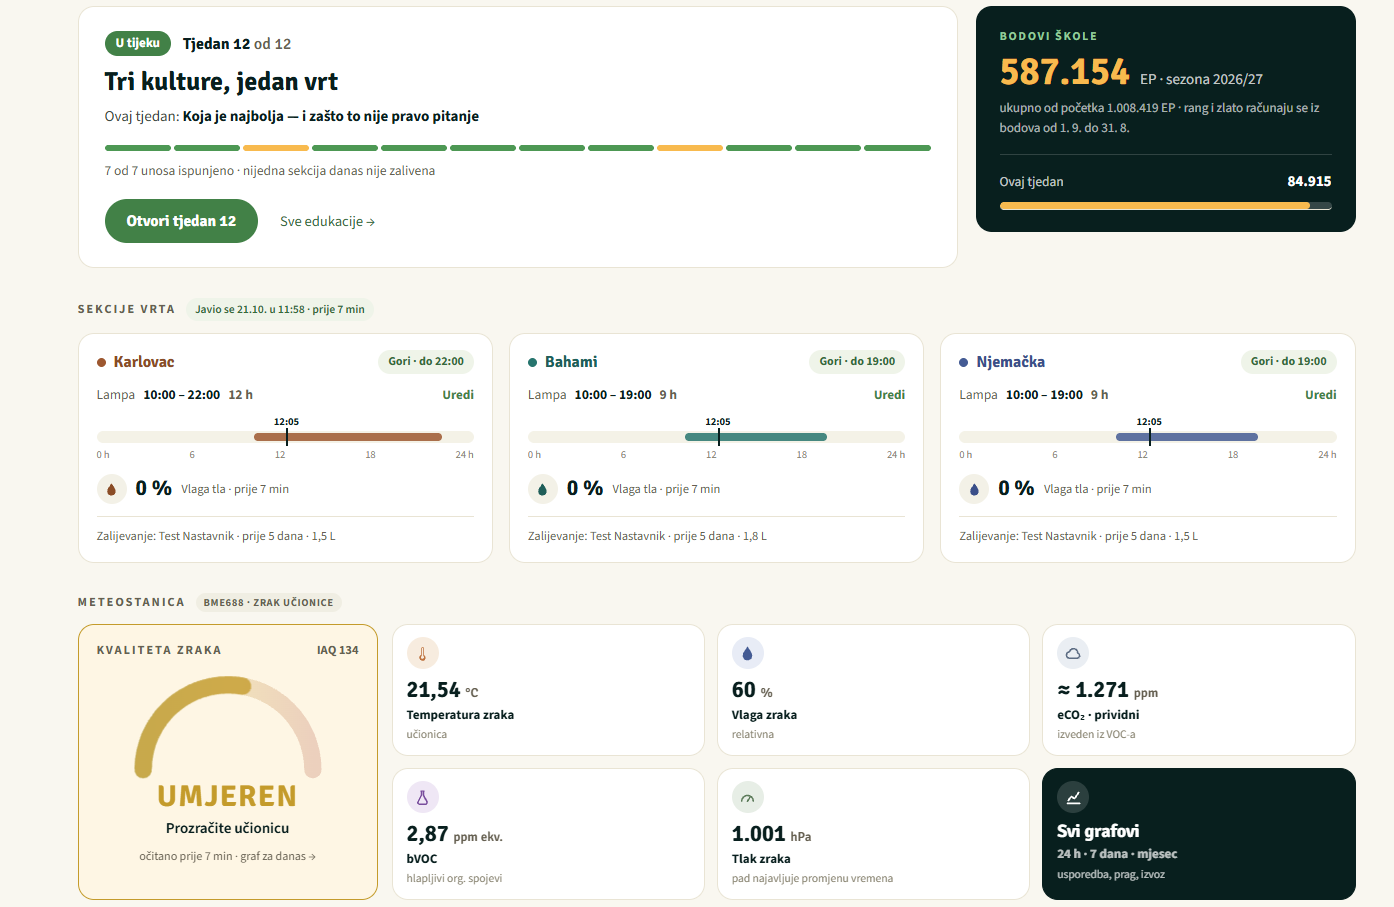
Task: Open the Svi grafovi card
Action: pos(1198,834)
